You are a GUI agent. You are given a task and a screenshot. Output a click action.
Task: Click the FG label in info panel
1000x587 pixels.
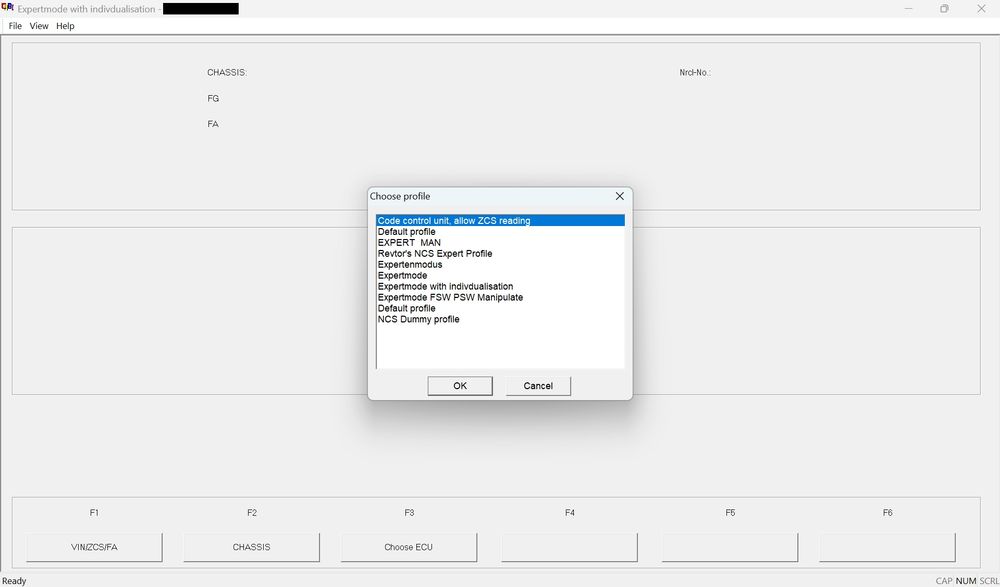tap(213, 98)
